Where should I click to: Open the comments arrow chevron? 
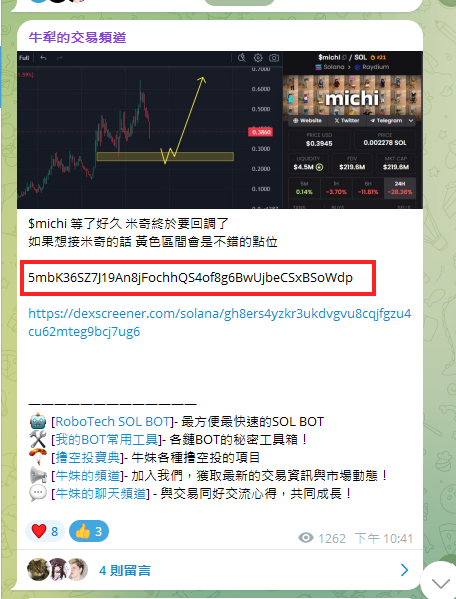pyautogui.click(x=404, y=570)
